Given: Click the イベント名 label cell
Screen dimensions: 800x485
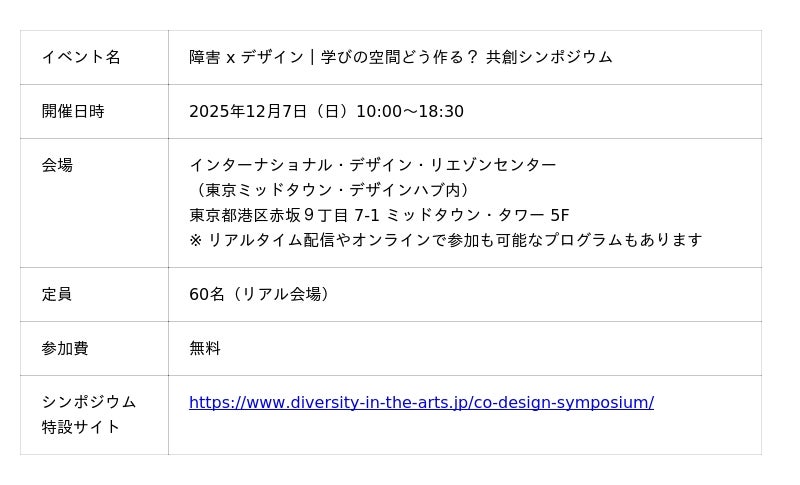Looking at the screenshot, I should click(81, 57).
